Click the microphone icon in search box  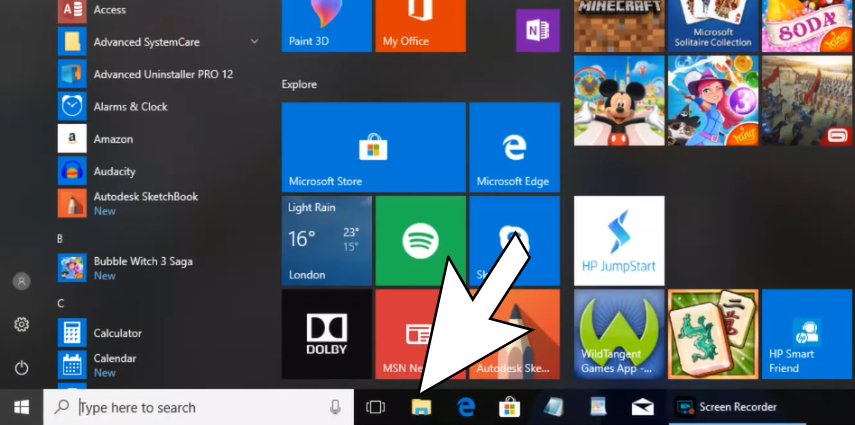coord(335,407)
